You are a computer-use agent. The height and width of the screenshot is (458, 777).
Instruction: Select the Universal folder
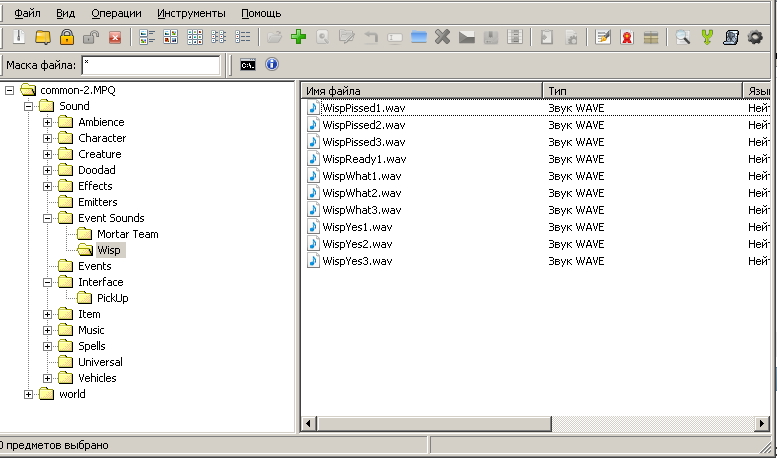100,362
